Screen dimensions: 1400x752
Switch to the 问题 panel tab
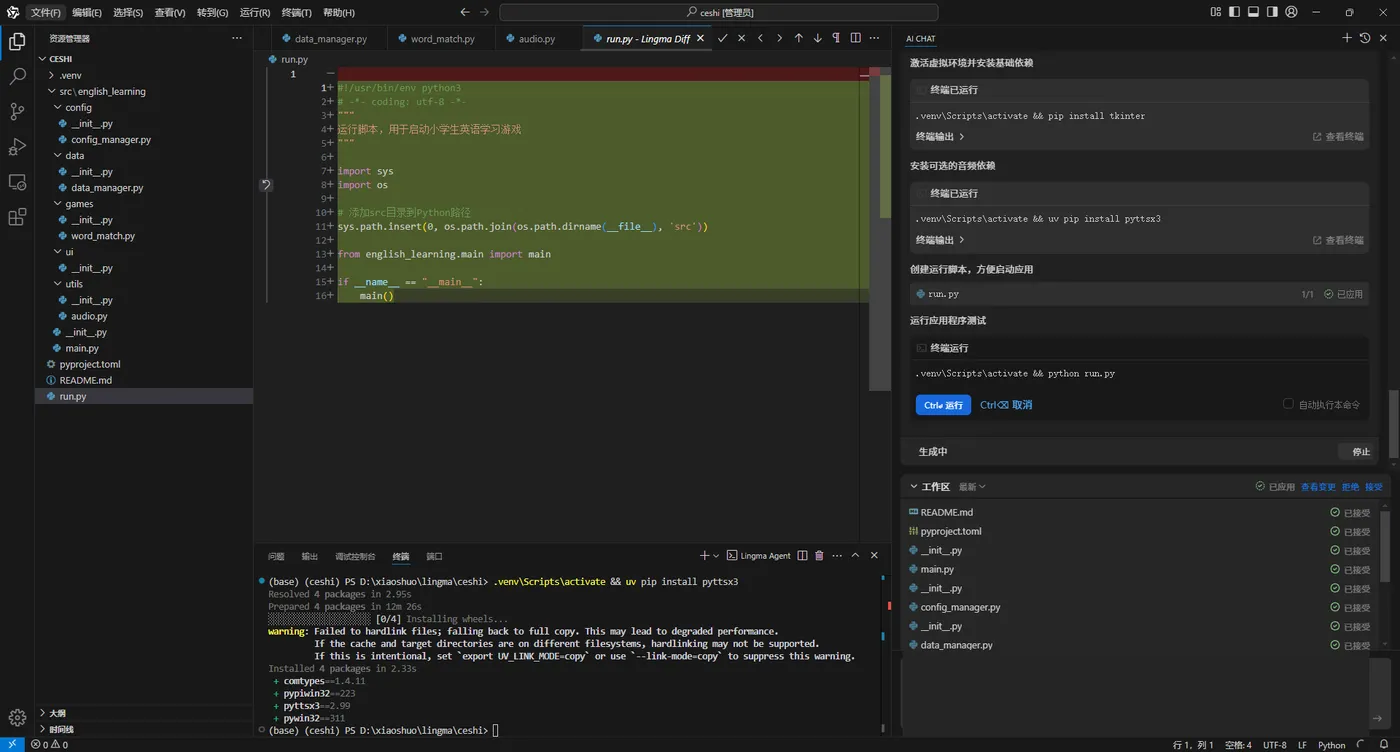[x=276, y=556]
